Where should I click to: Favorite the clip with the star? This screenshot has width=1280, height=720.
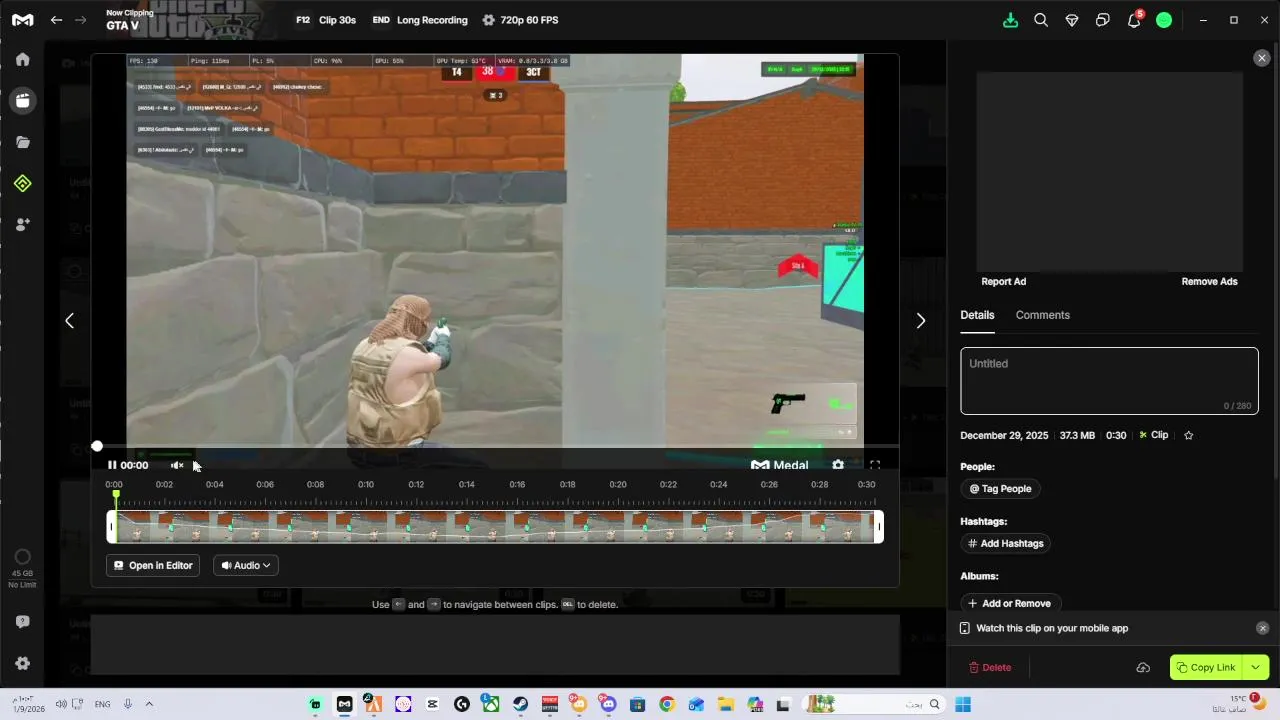(1189, 435)
